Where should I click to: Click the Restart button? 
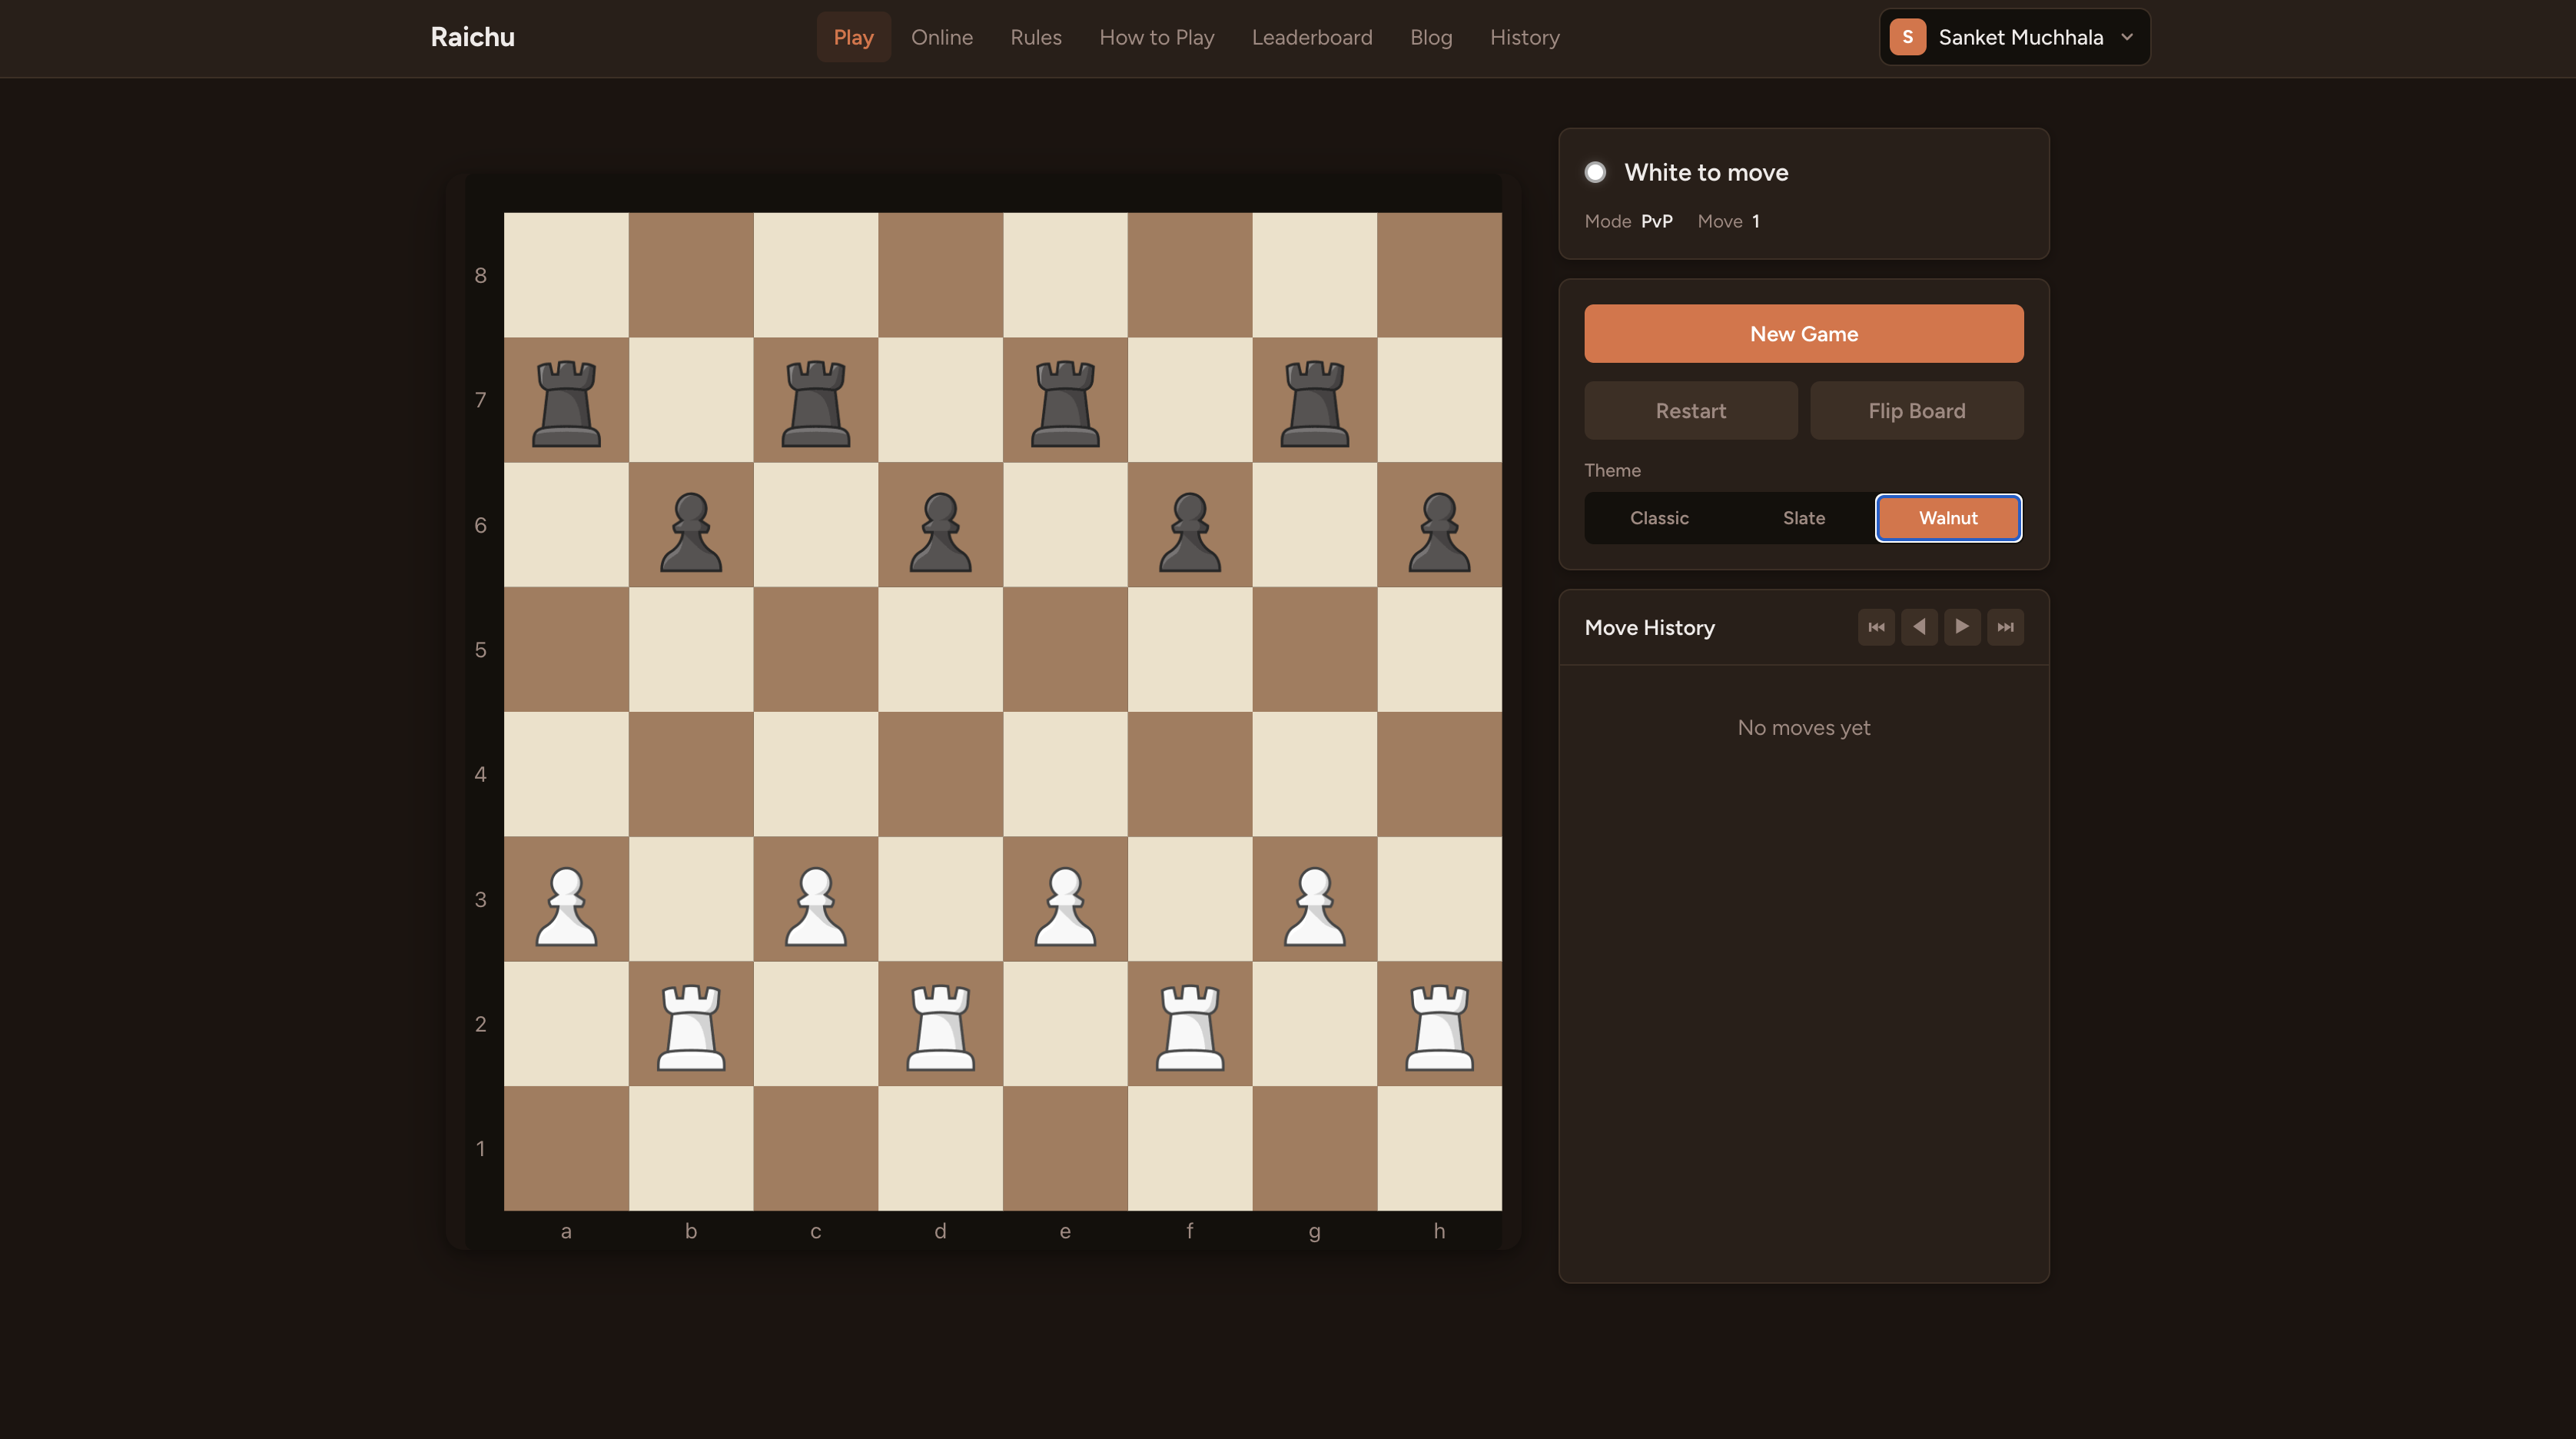1691,411
